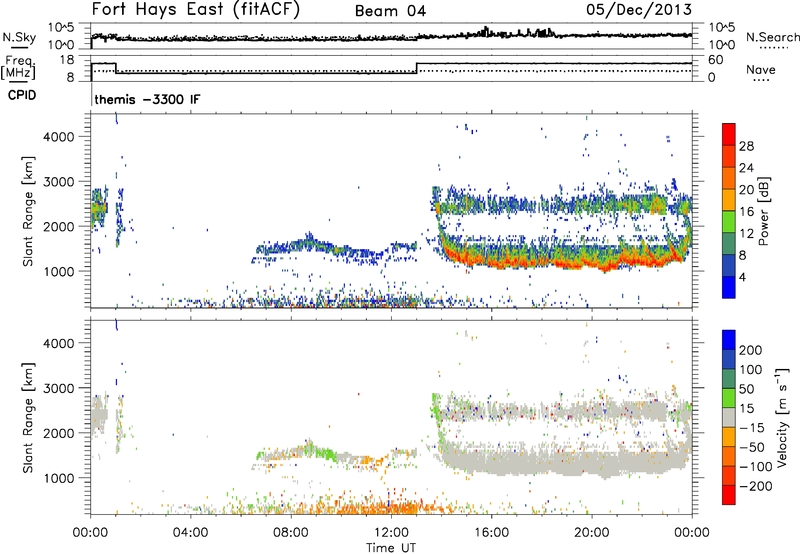The height and width of the screenshot is (554, 800).
Task: Click the 'Power [dB]' color bar label
Action: click(764, 211)
